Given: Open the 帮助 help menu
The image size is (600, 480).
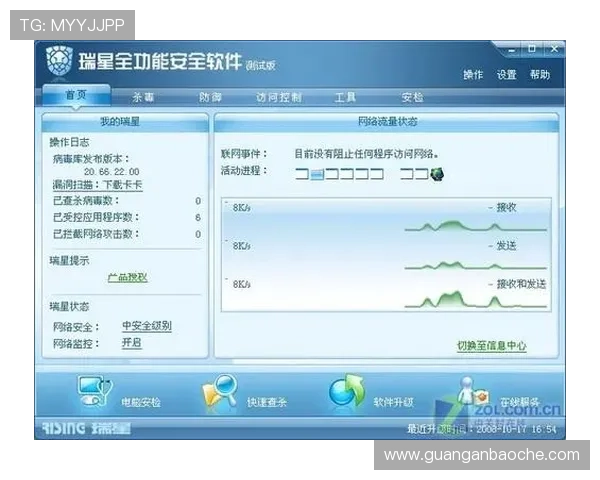Looking at the screenshot, I should [x=540, y=74].
